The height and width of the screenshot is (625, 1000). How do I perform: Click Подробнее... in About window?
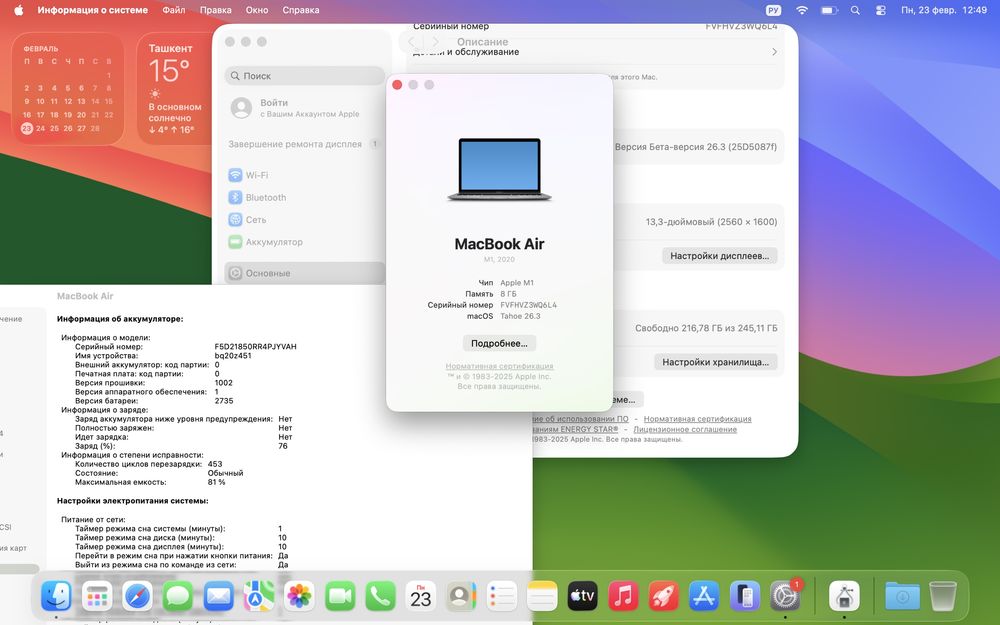[x=499, y=343]
